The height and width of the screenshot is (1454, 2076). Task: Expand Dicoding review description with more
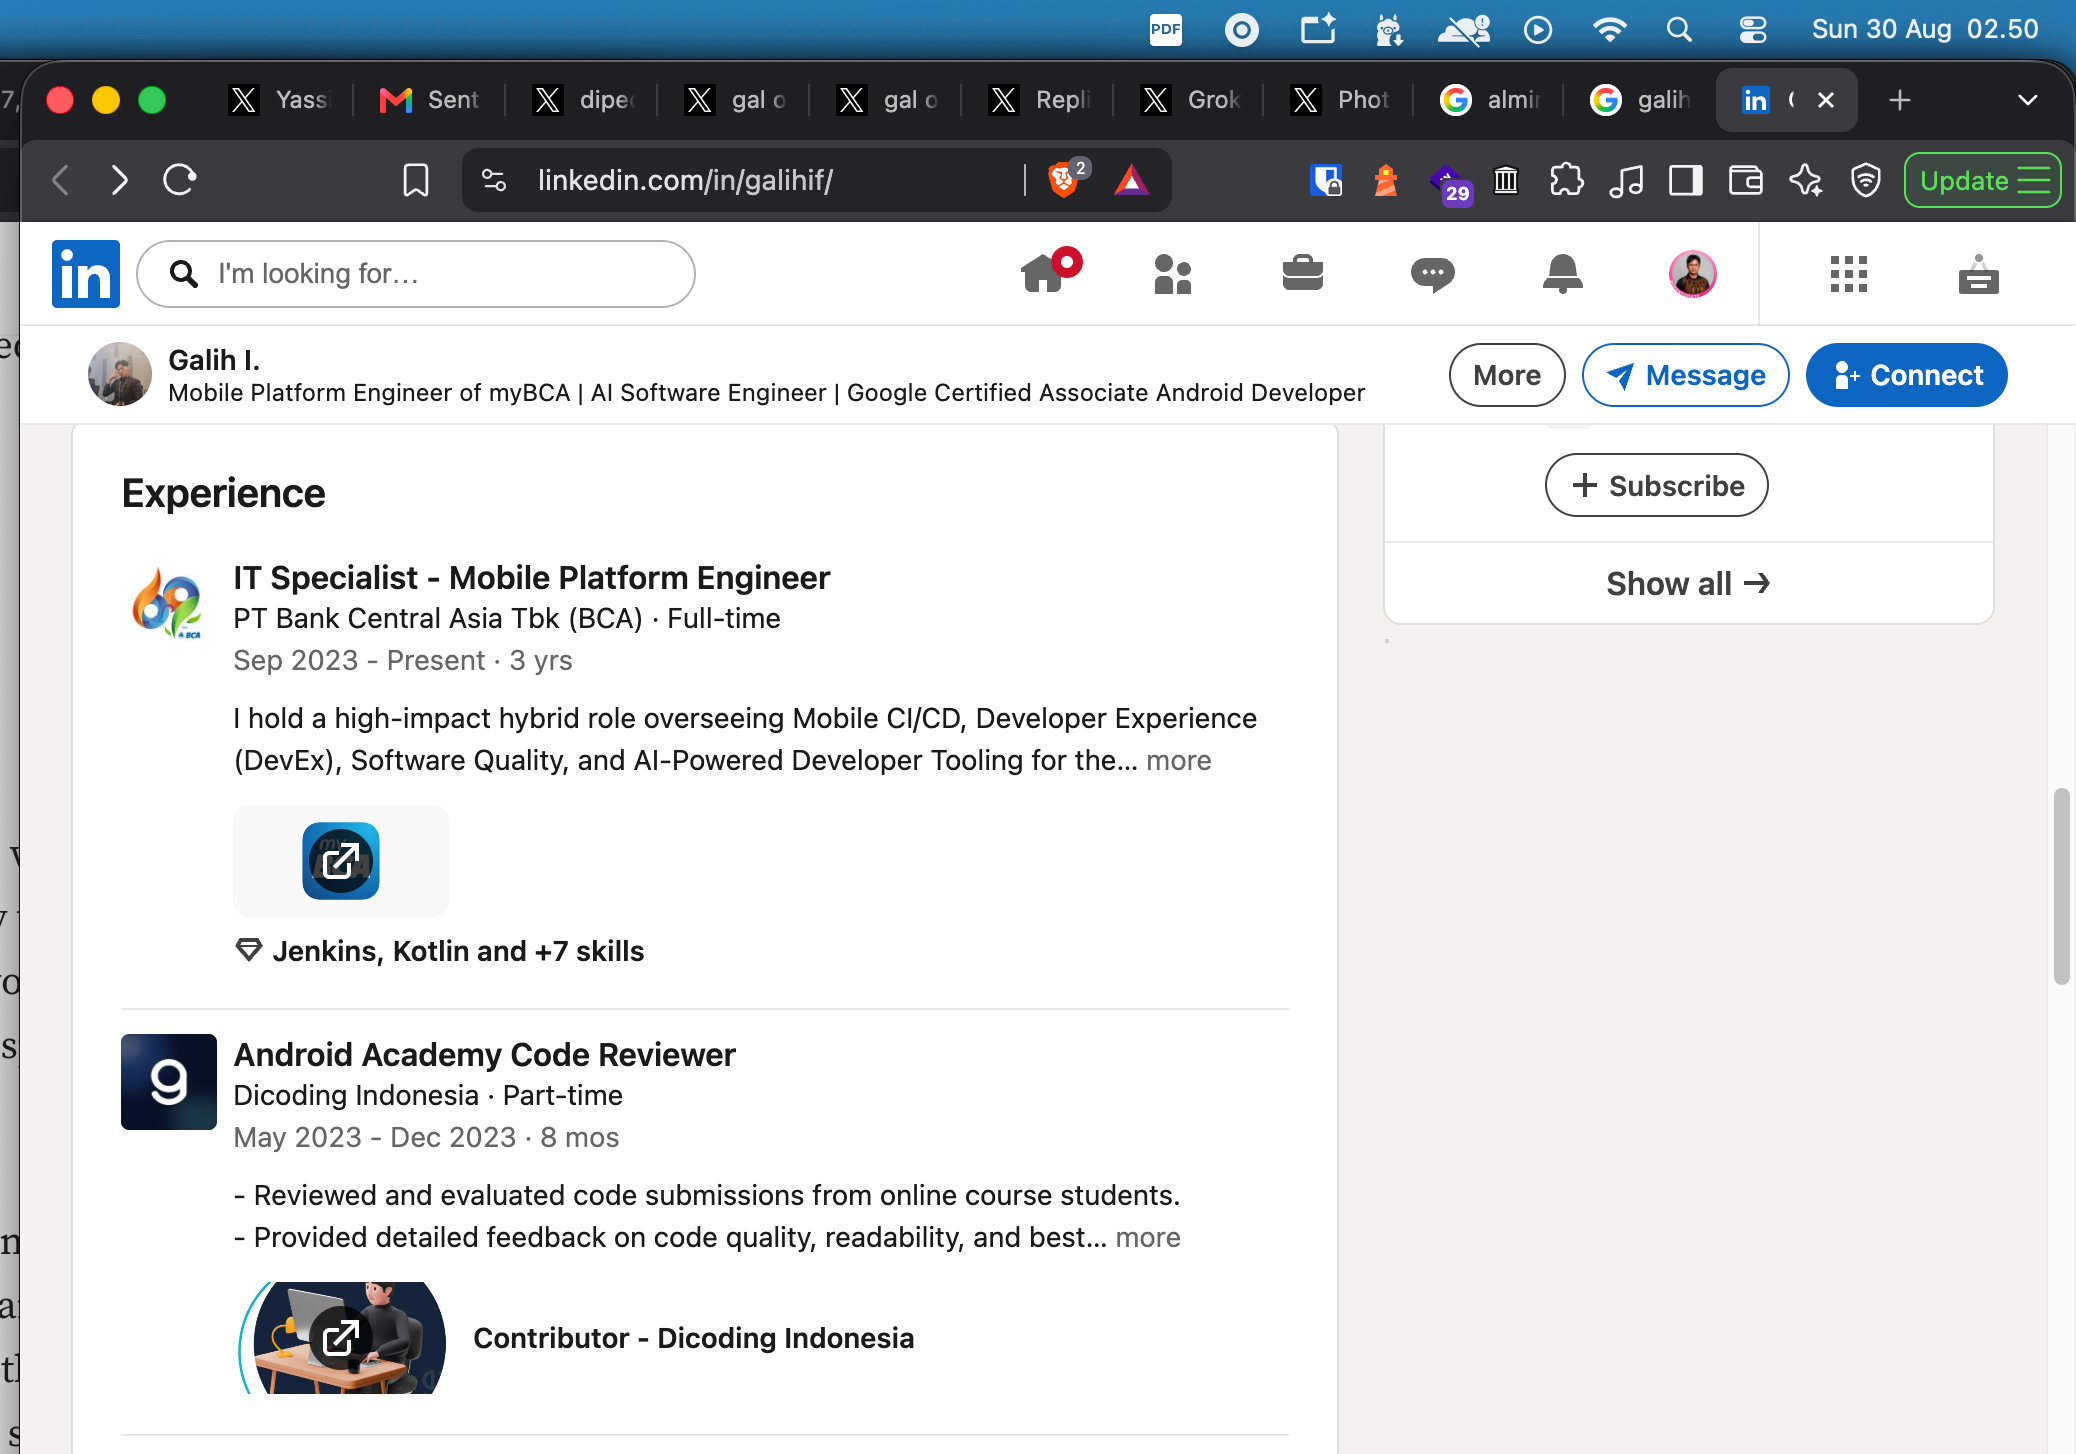coord(1148,1238)
